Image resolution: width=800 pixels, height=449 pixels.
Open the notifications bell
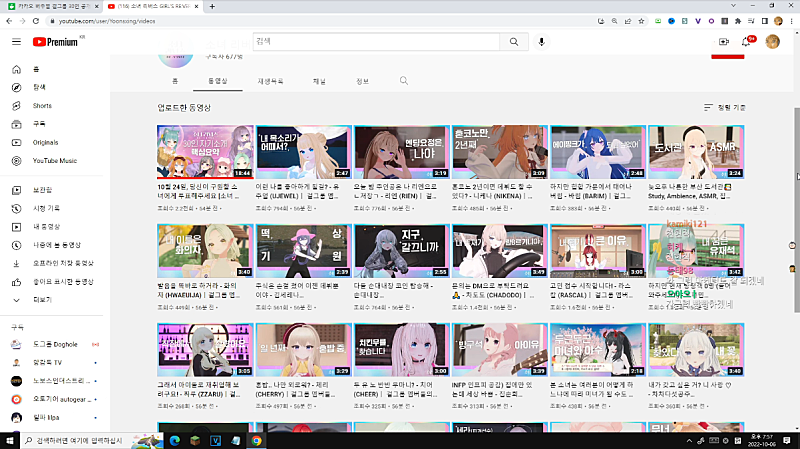746,42
